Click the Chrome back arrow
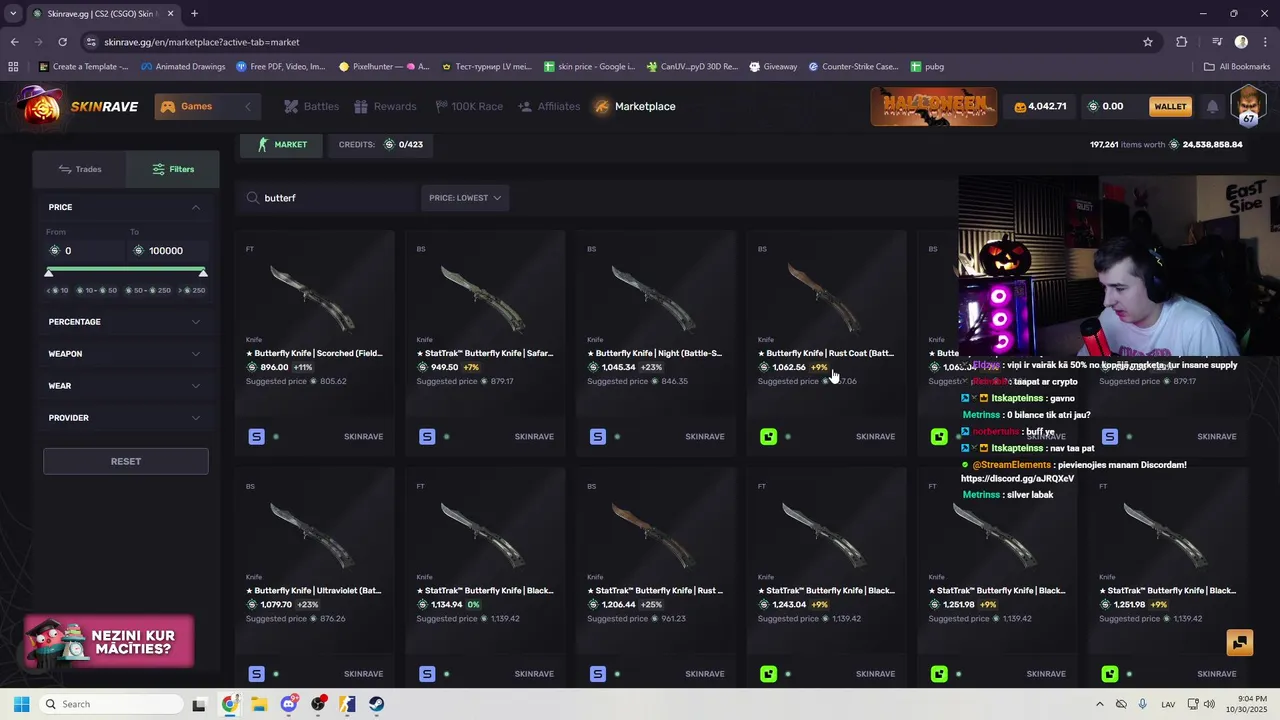Viewport: 1280px width, 720px height. (x=14, y=42)
